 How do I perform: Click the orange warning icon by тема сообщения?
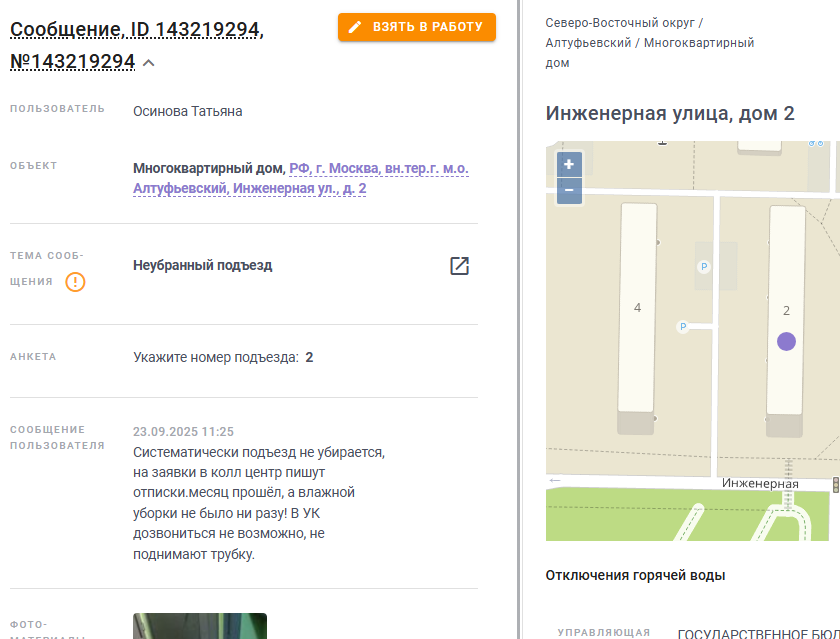[x=76, y=282]
